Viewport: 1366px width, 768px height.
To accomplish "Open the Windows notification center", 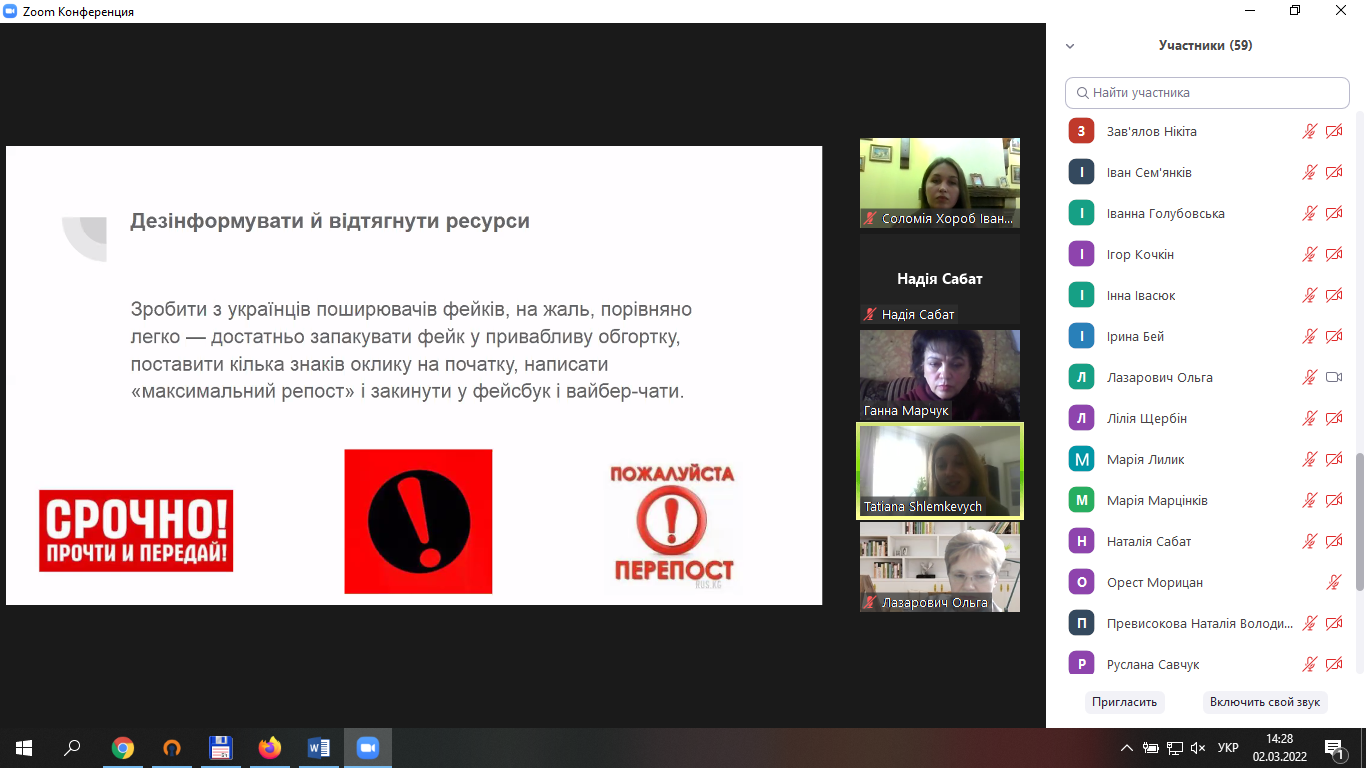I will click(x=1334, y=747).
